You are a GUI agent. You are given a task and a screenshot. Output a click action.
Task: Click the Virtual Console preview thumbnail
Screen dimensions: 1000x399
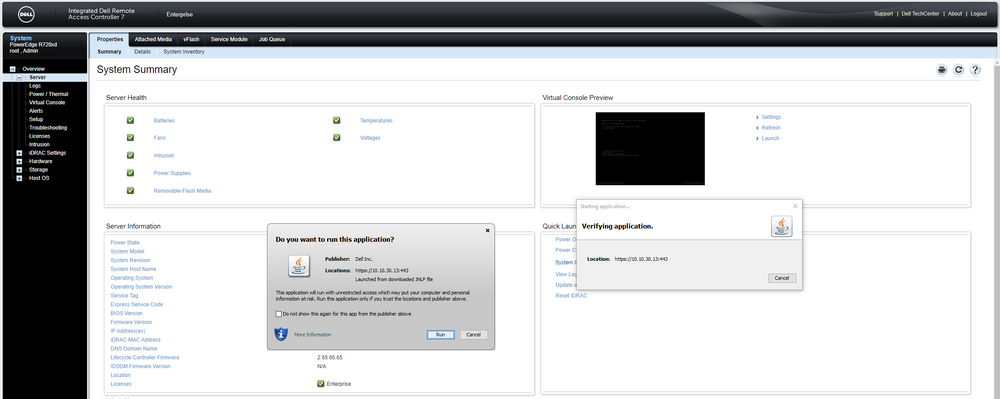[x=650, y=149]
